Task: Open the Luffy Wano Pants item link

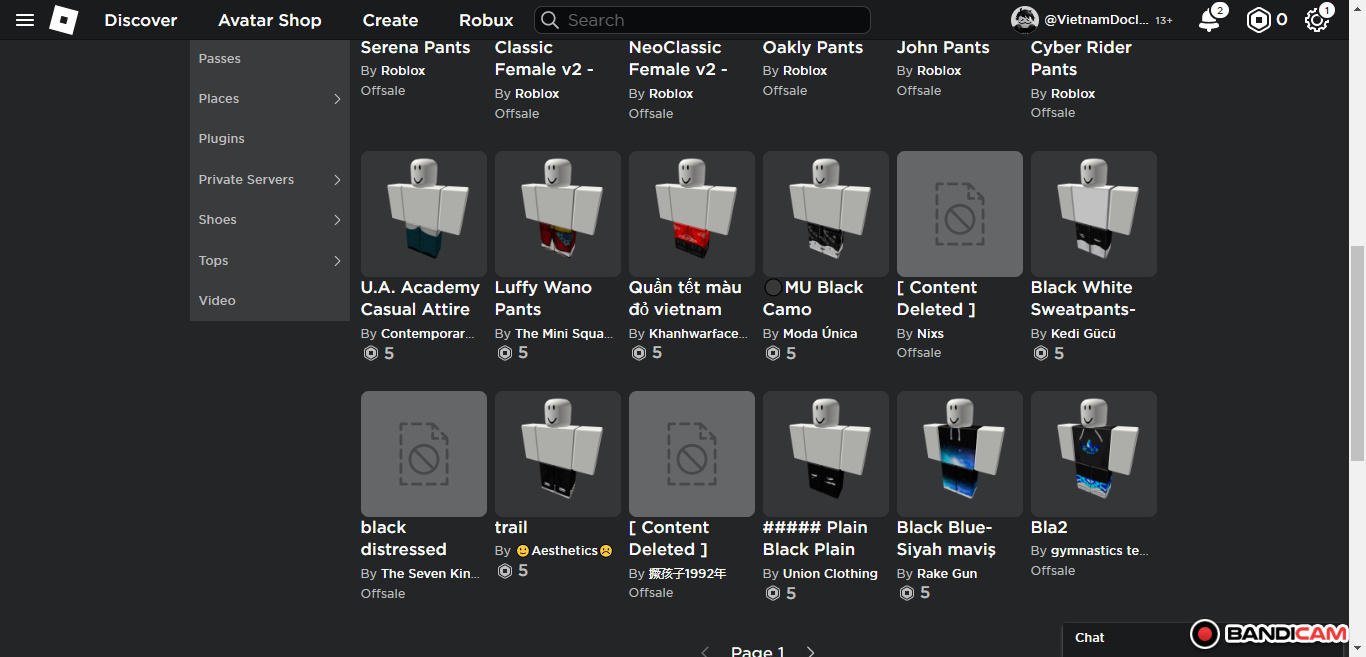Action: (543, 298)
